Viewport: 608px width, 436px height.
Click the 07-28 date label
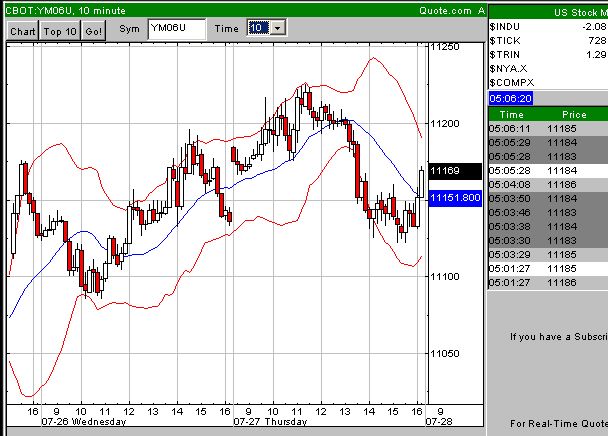[439, 422]
